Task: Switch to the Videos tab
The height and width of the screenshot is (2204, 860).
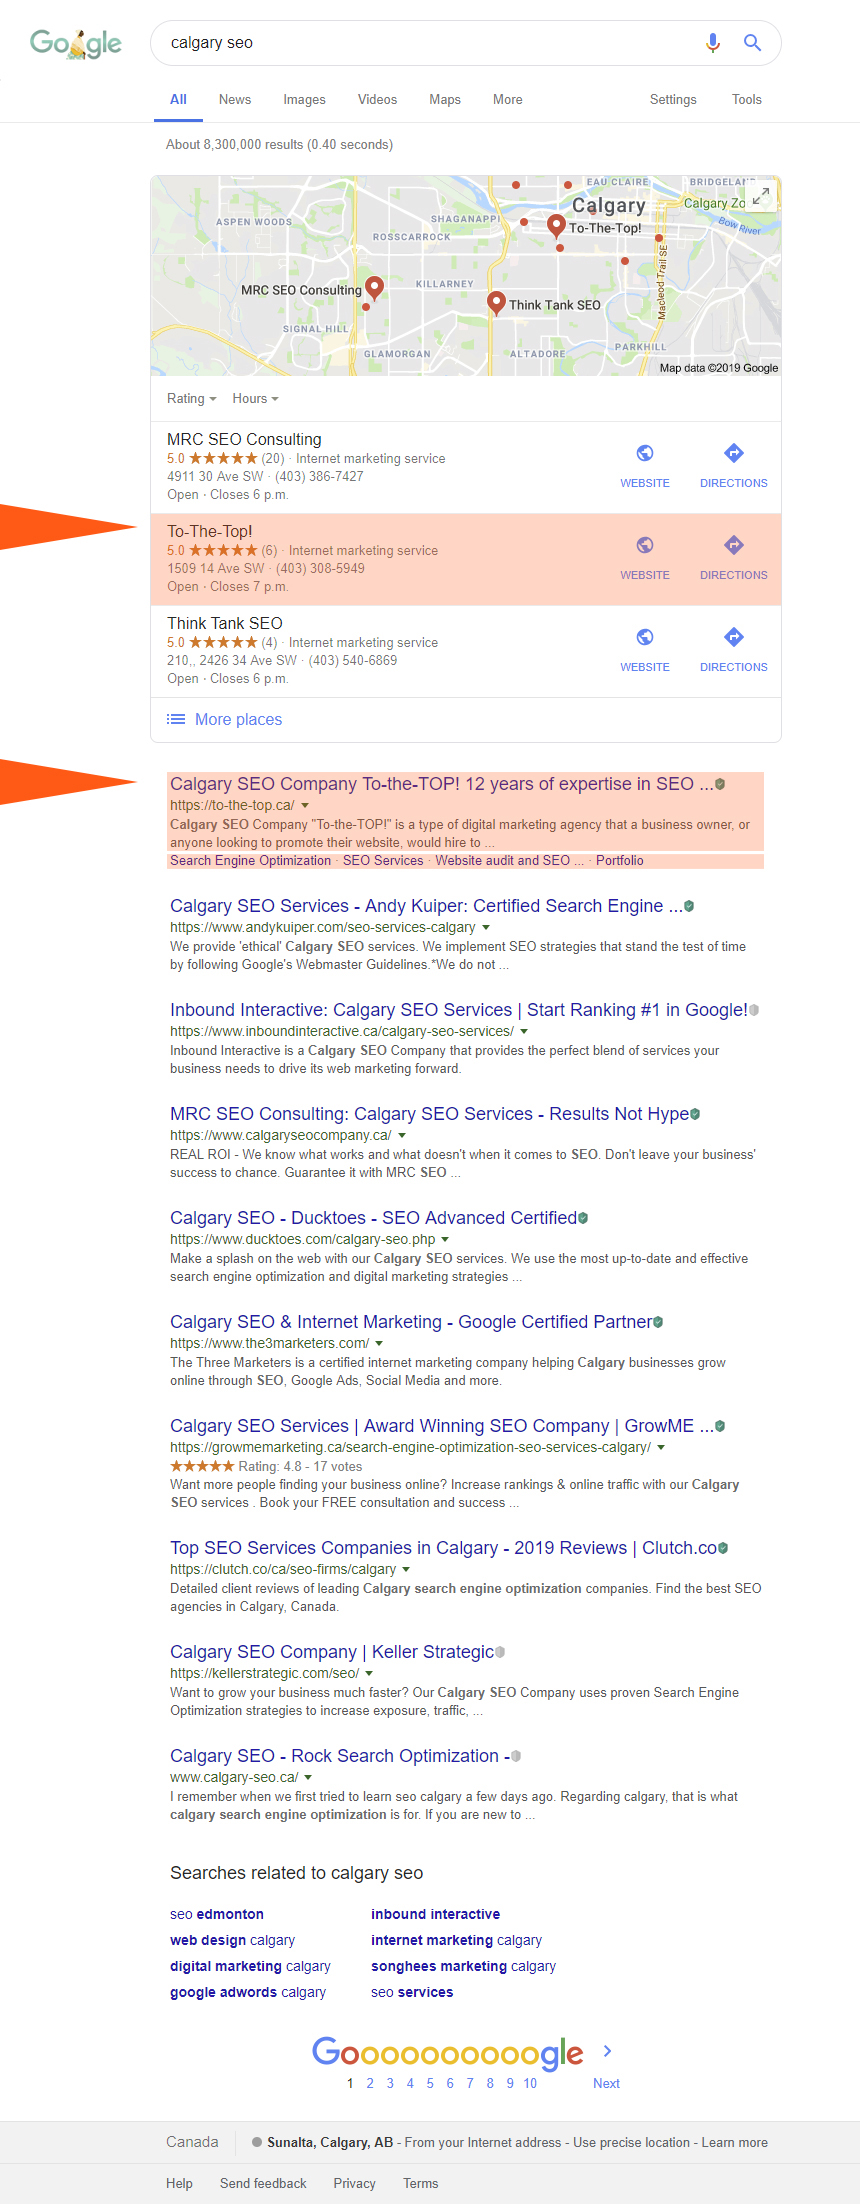Action: click(377, 99)
